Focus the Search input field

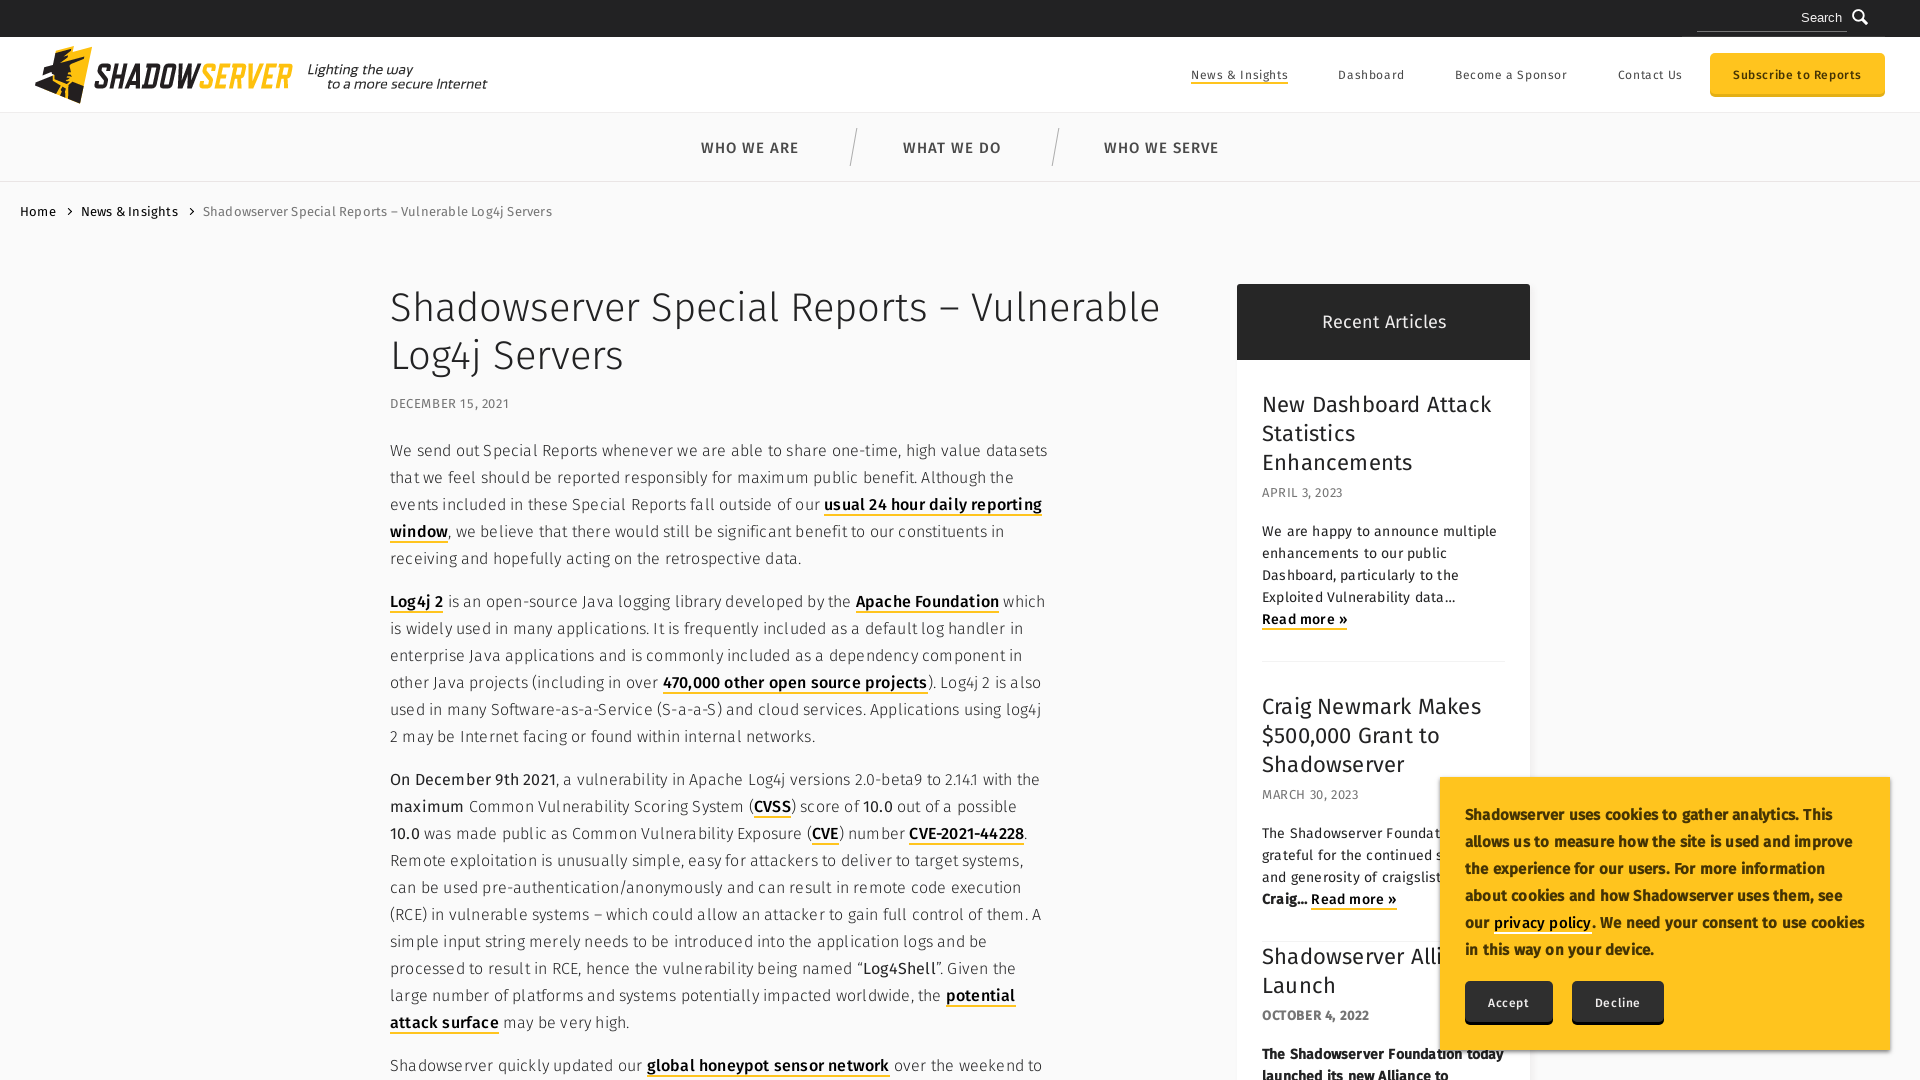[x=1771, y=17]
